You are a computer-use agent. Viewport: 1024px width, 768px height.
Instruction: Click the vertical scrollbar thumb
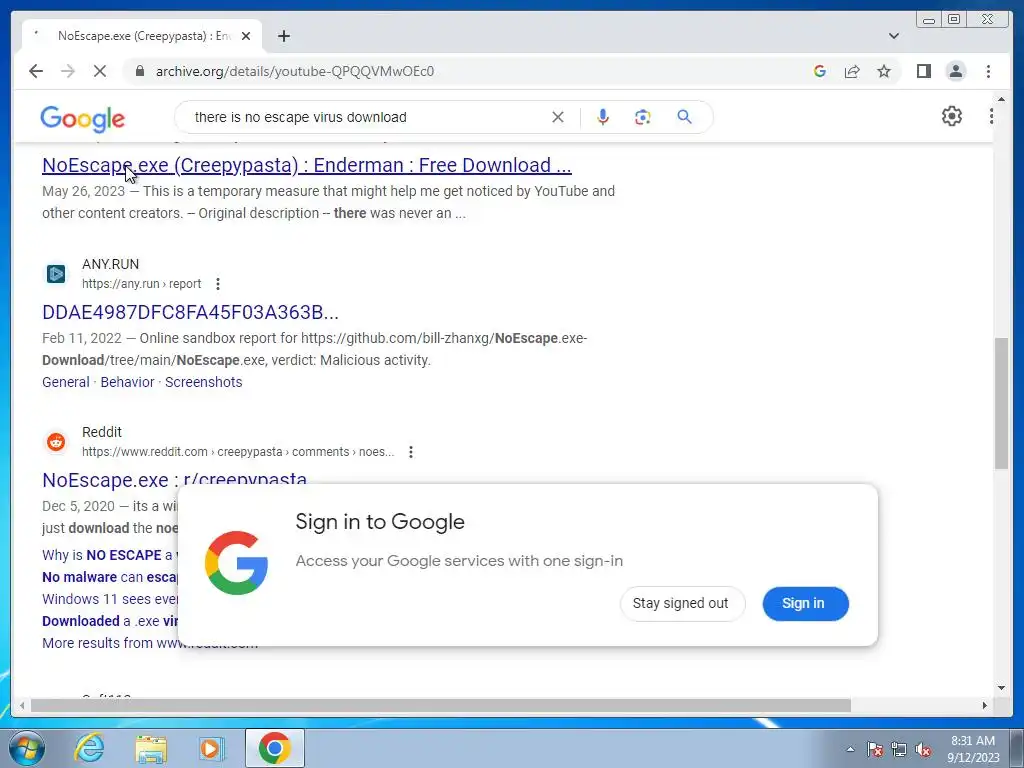[x=1001, y=403]
